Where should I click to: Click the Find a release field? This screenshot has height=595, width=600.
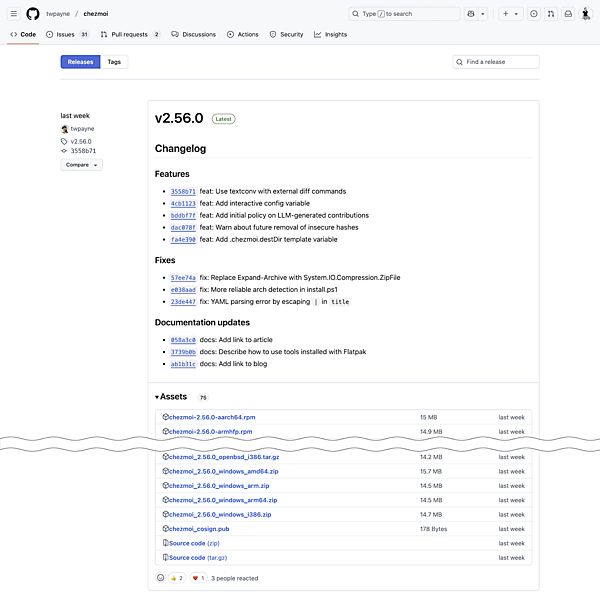point(501,62)
